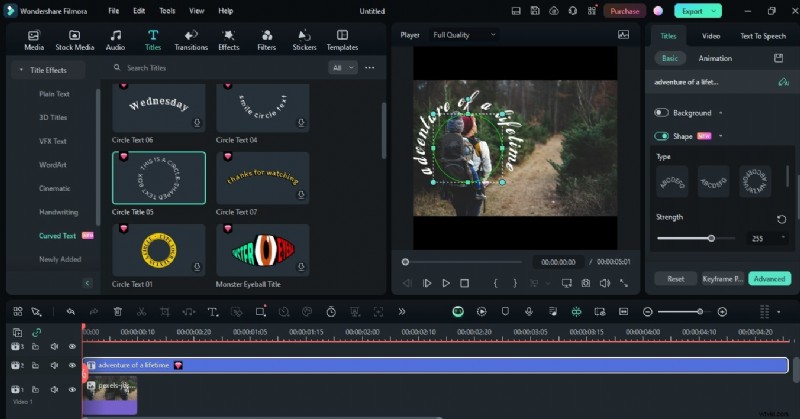Reset the Strength value with the circular arrow
Image resolution: width=800 pixels, height=419 pixels.
(781, 219)
